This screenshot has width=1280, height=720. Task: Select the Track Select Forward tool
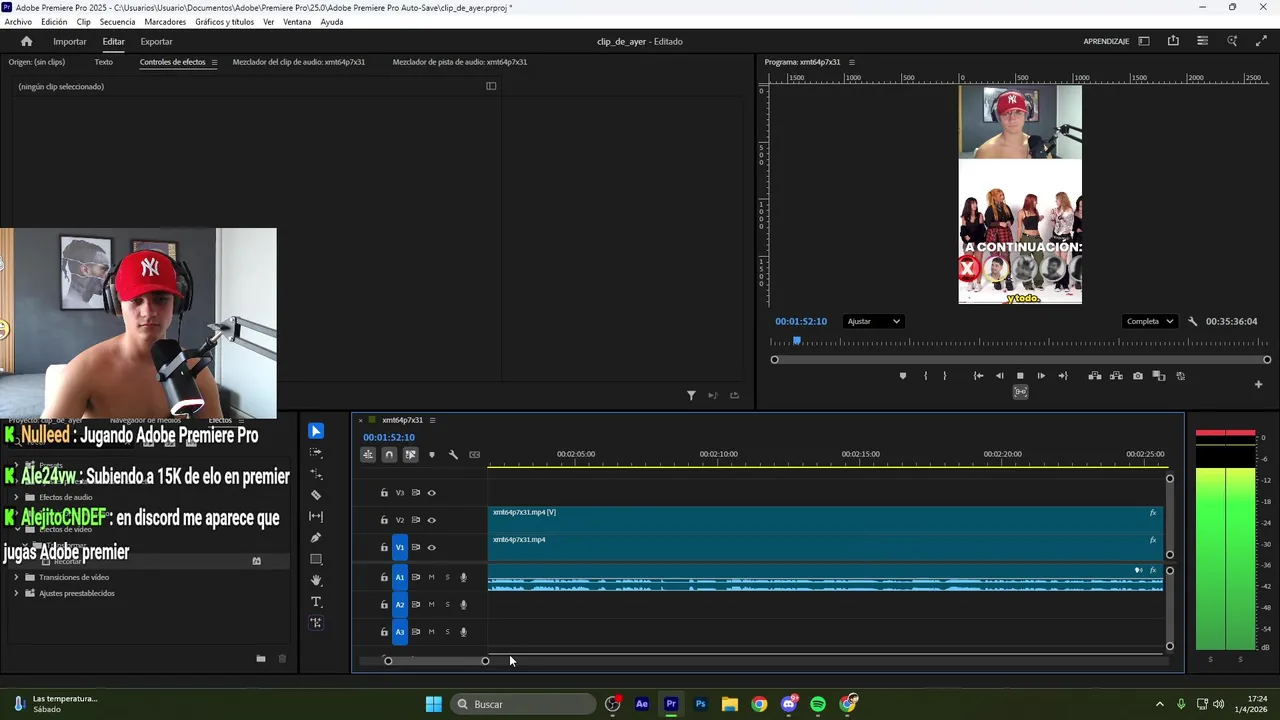click(x=316, y=453)
